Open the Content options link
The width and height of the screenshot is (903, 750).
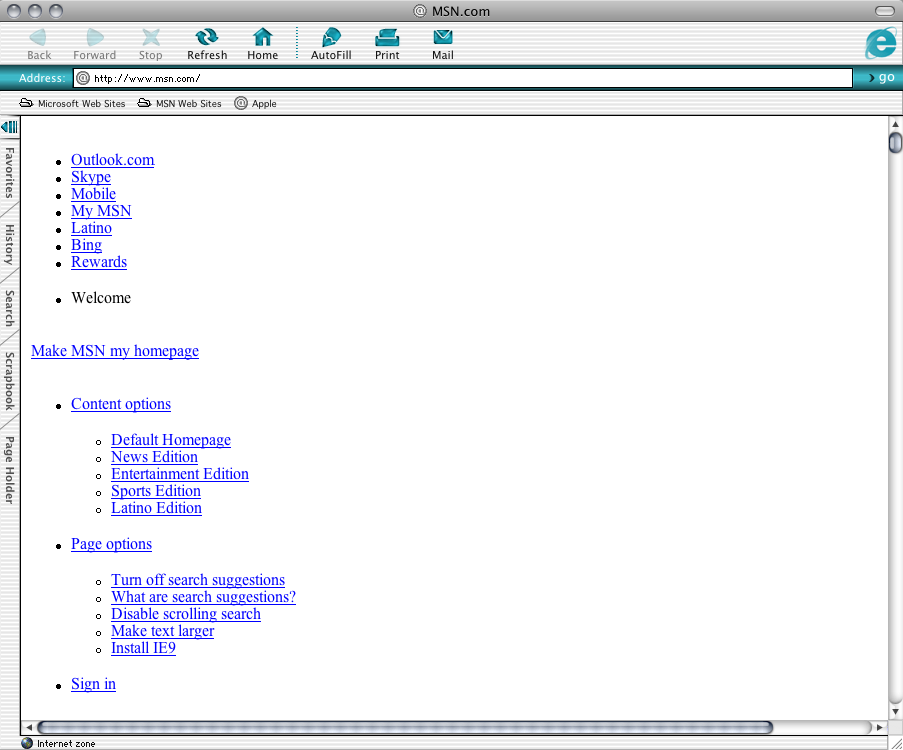coord(121,404)
